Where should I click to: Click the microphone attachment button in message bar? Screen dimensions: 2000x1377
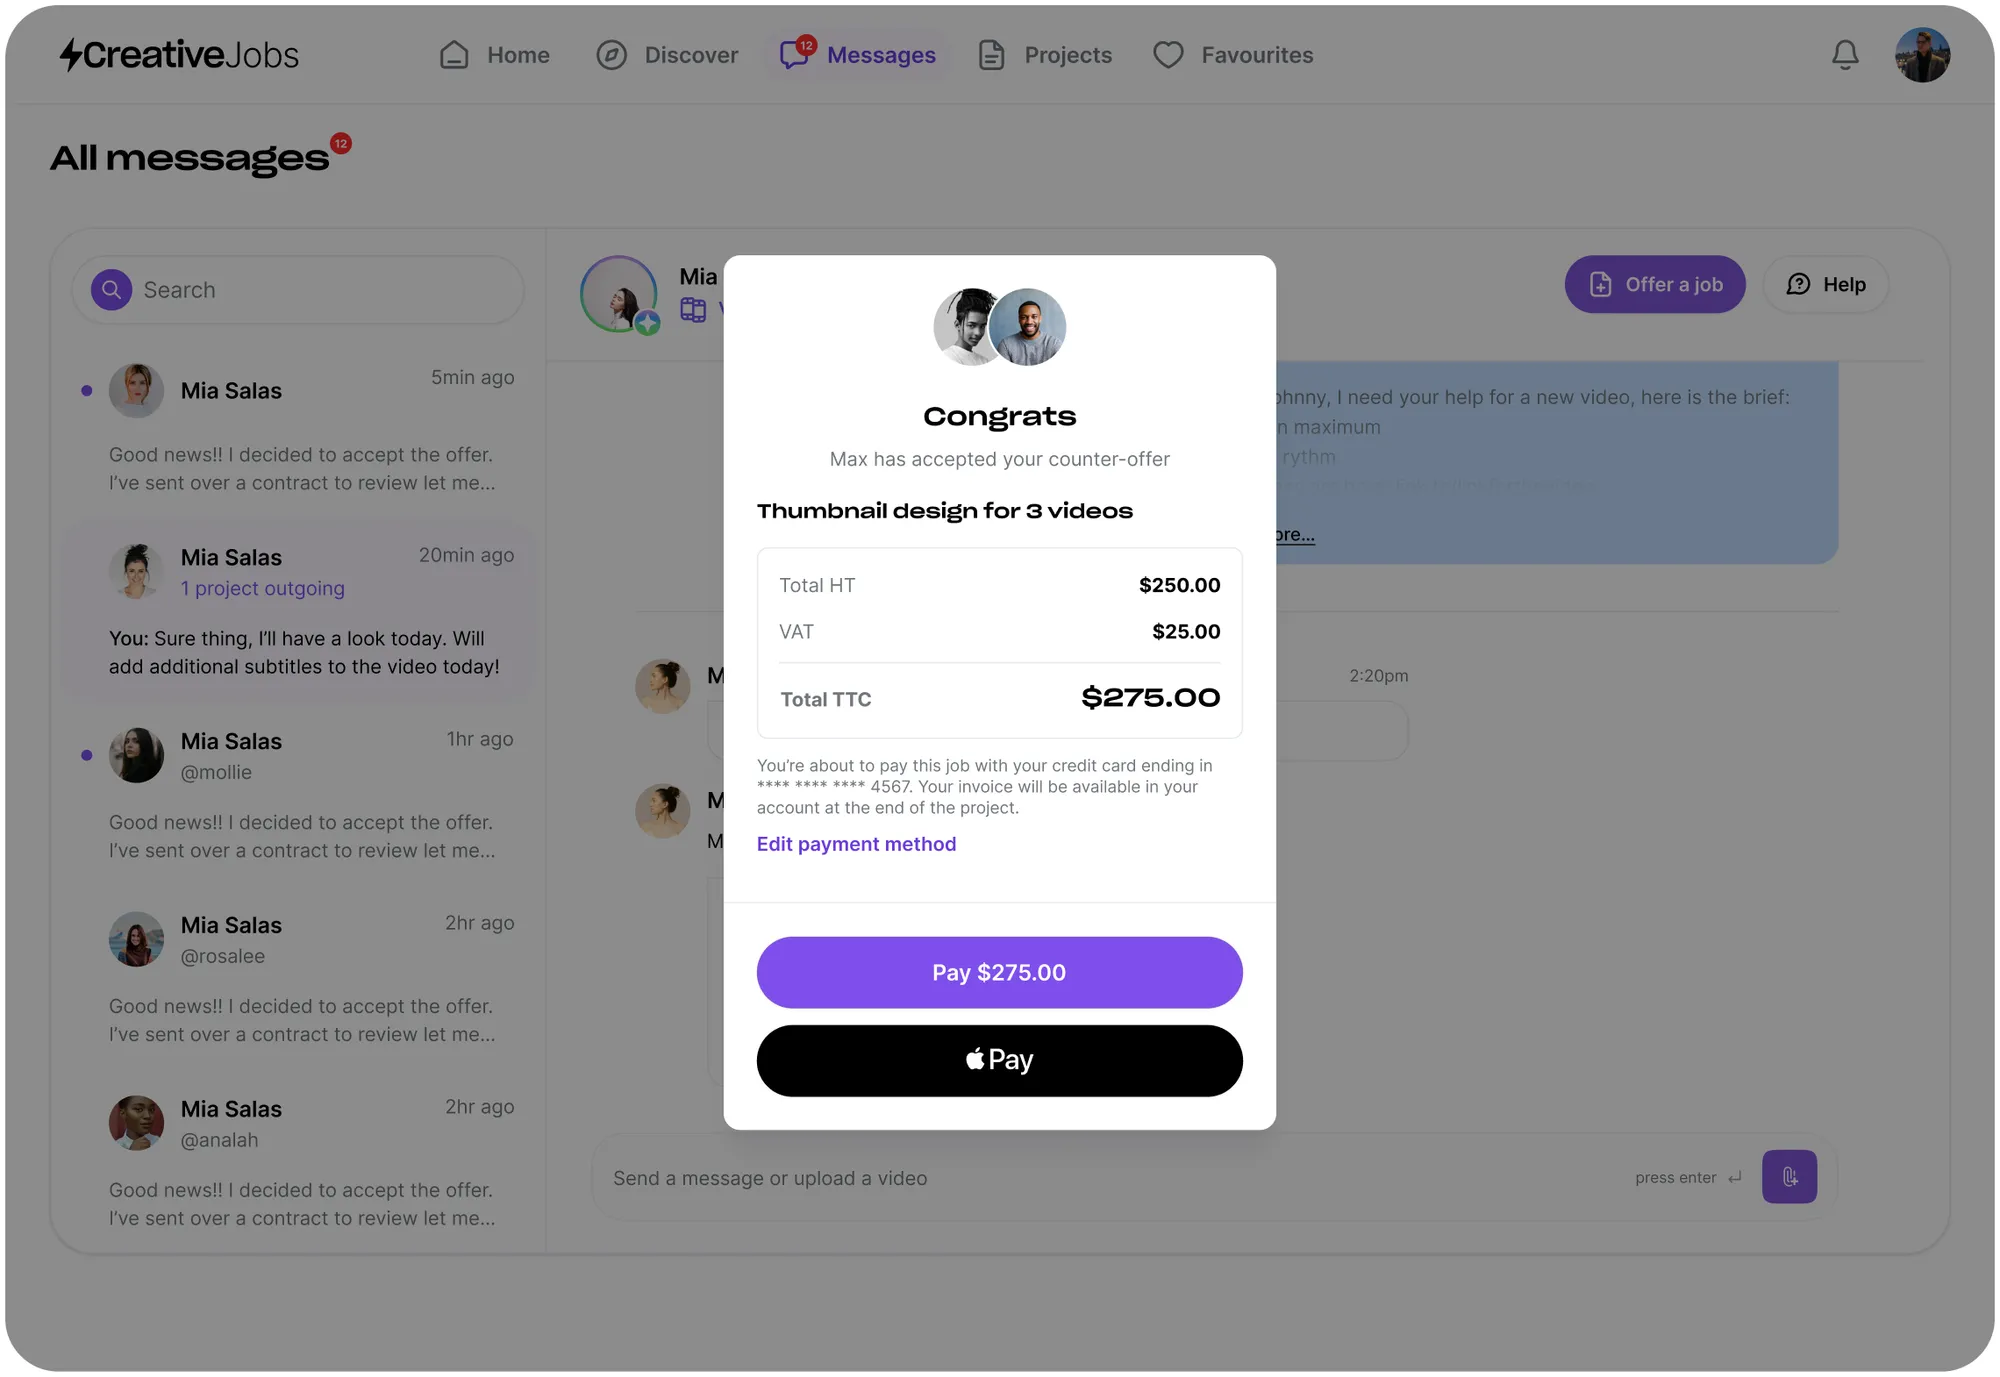(1789, 1177)
